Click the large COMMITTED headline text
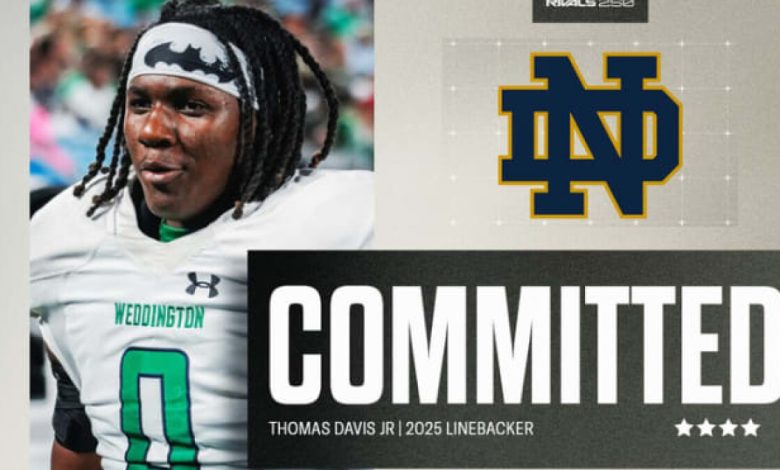The width and height of the screenshot is (780, 470). pyautogui.click(x=524, y=345)
